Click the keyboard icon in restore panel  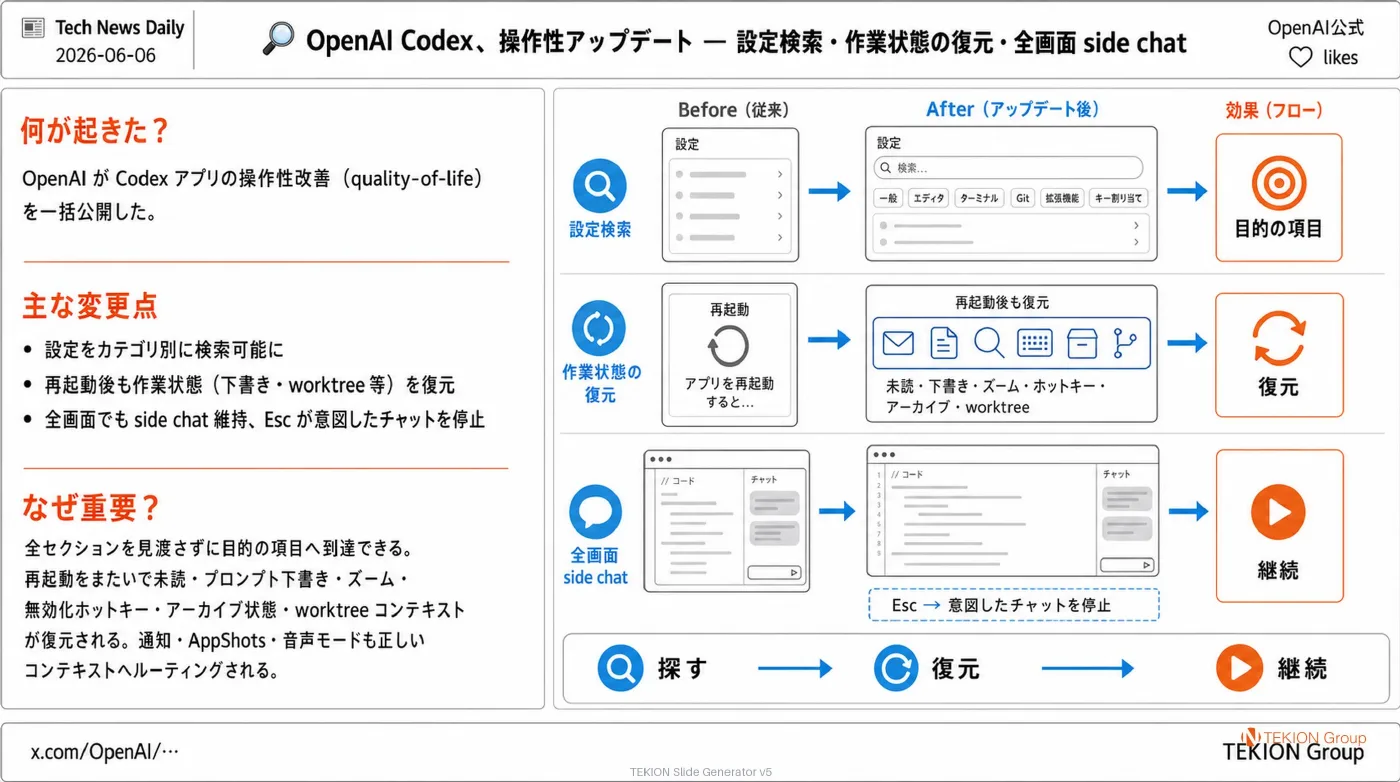1035,343
